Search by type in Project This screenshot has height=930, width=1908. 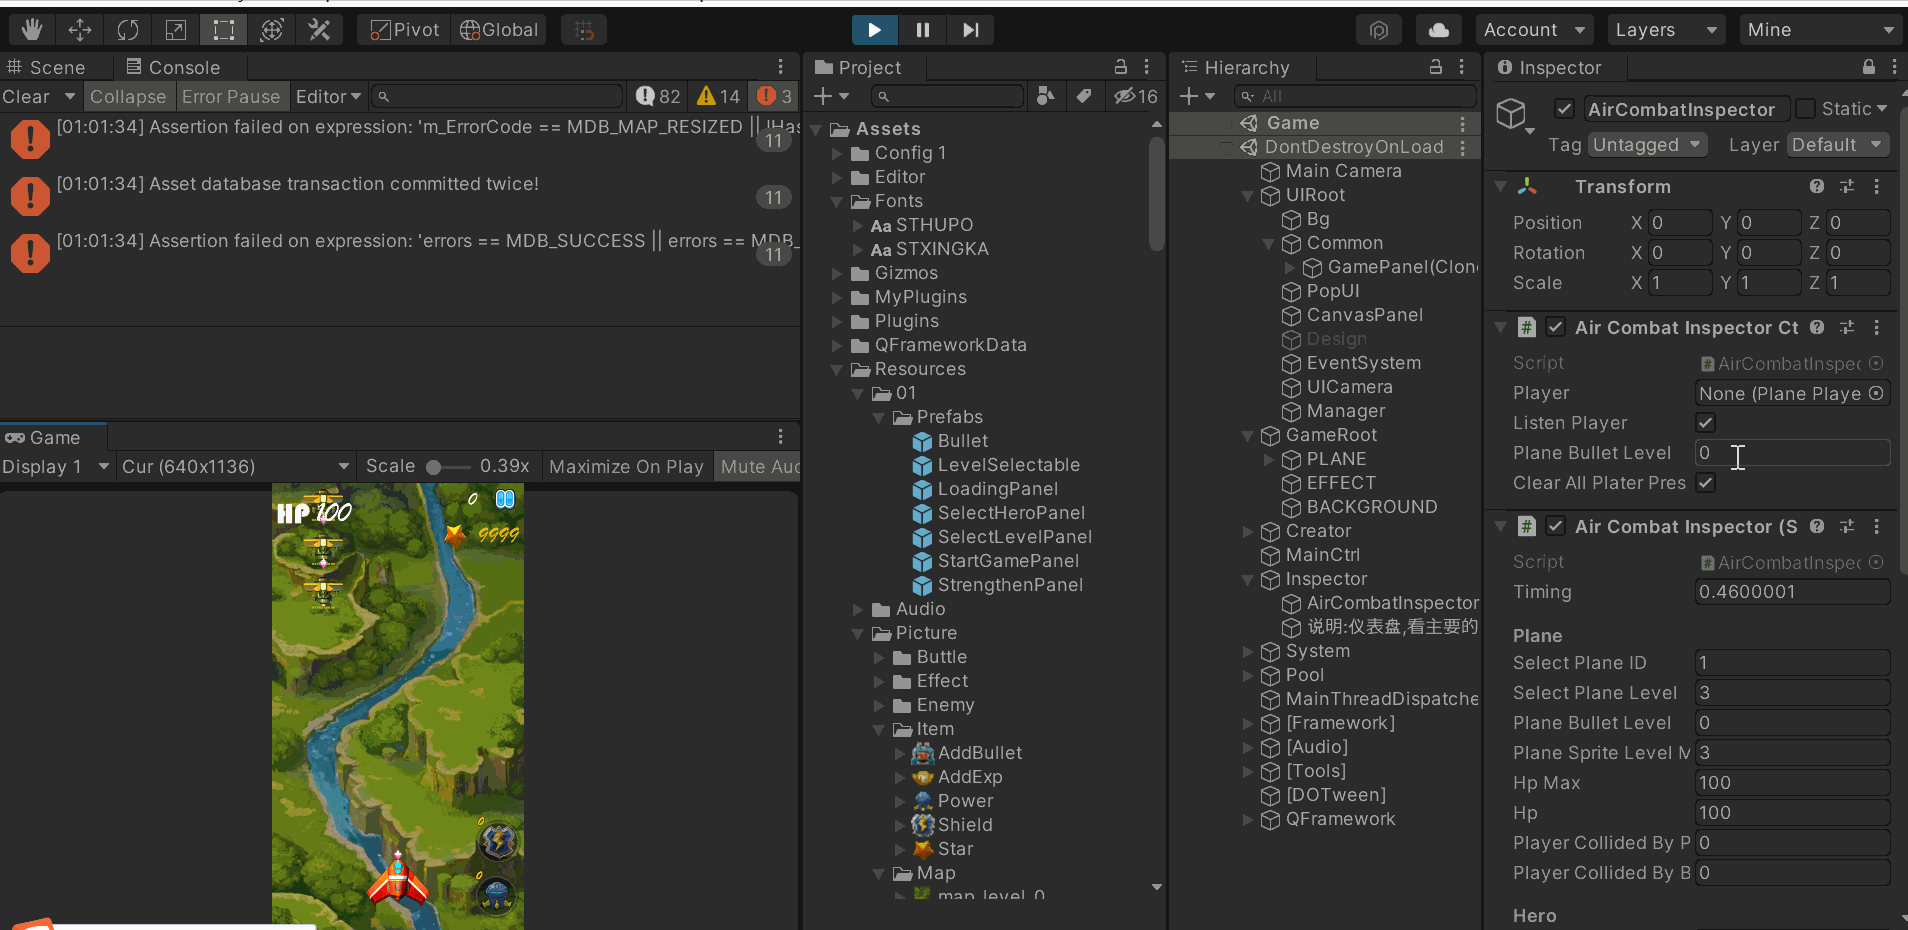[1046, 96]
